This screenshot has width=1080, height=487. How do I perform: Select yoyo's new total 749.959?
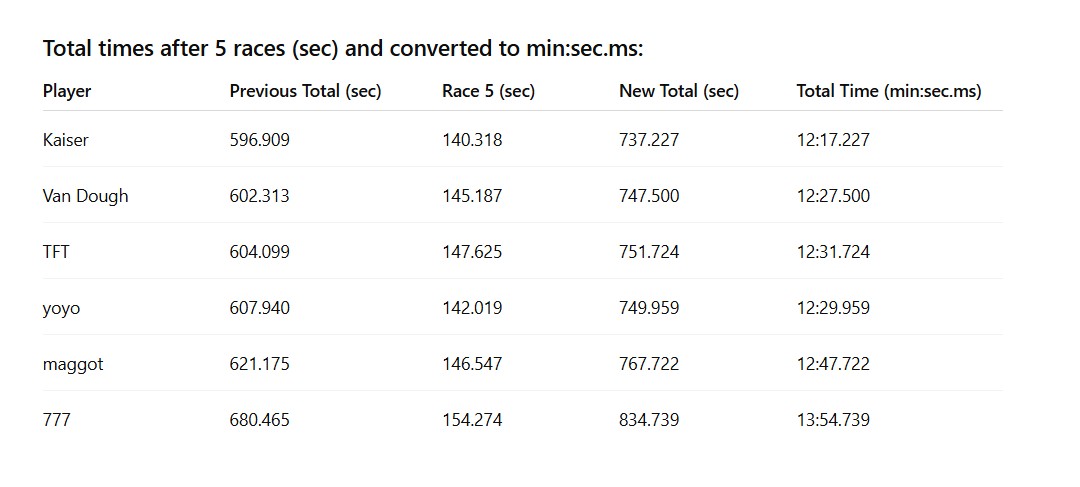point(649,308)
